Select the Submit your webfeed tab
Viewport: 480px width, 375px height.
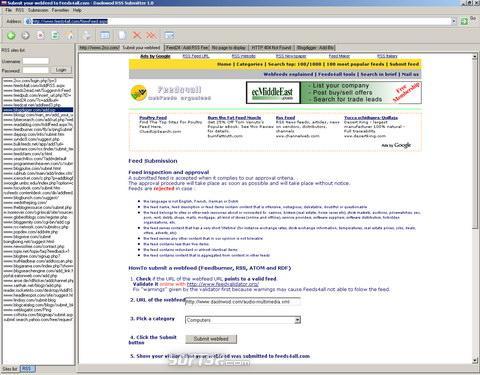(x=142, y=48)
